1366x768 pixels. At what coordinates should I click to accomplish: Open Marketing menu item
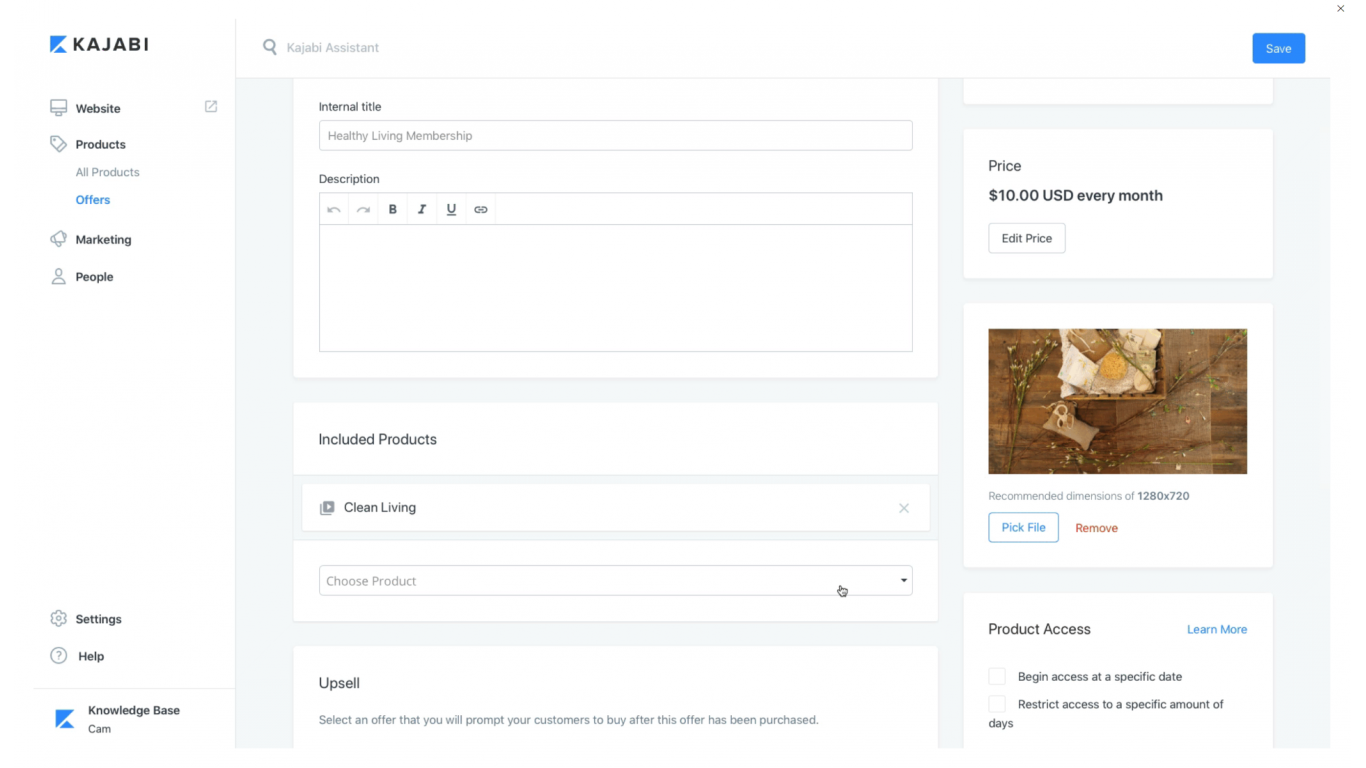pos(103,239)
